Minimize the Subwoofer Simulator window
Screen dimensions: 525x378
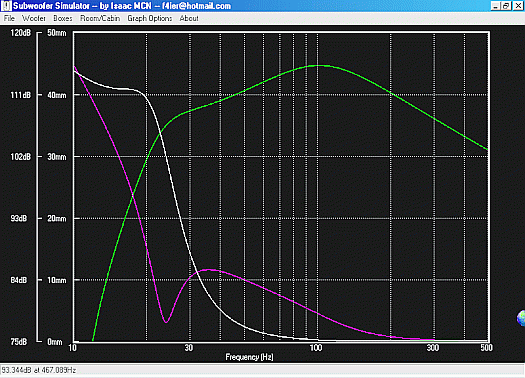[x=496, y=6]
